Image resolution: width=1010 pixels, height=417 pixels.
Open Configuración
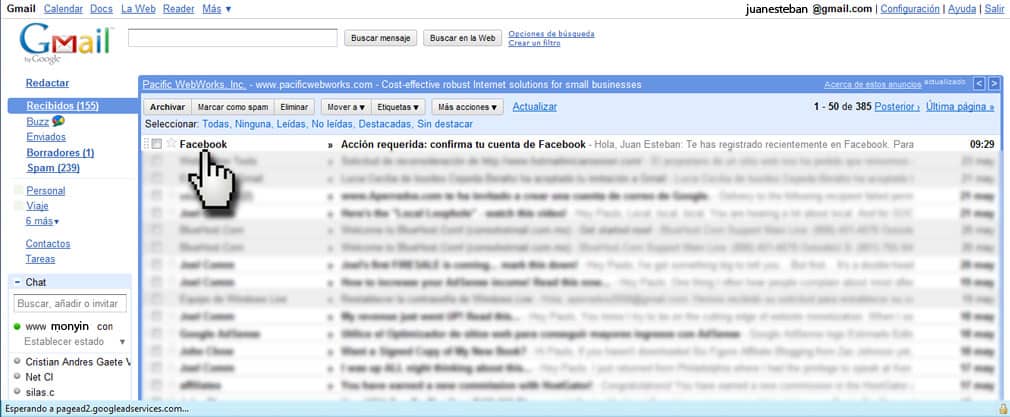pos(910,9)
